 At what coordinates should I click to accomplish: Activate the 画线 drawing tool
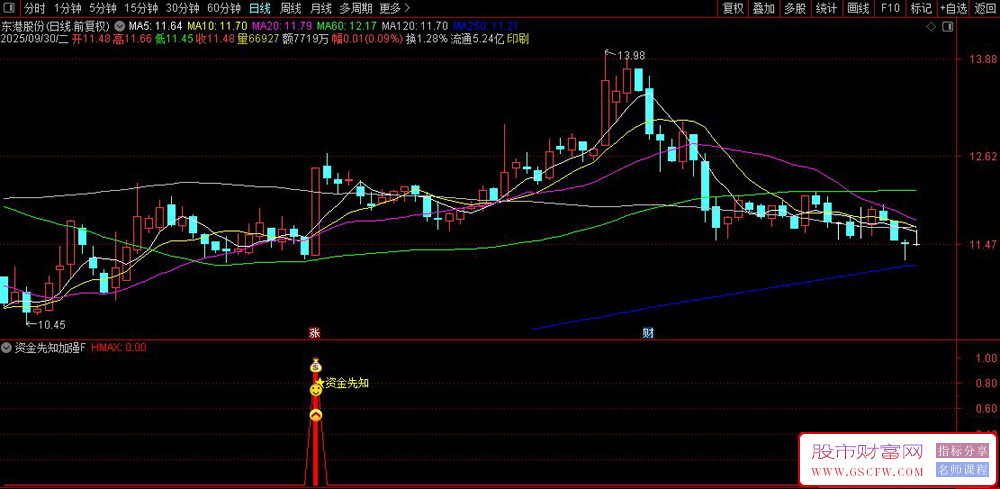point(858,8)
